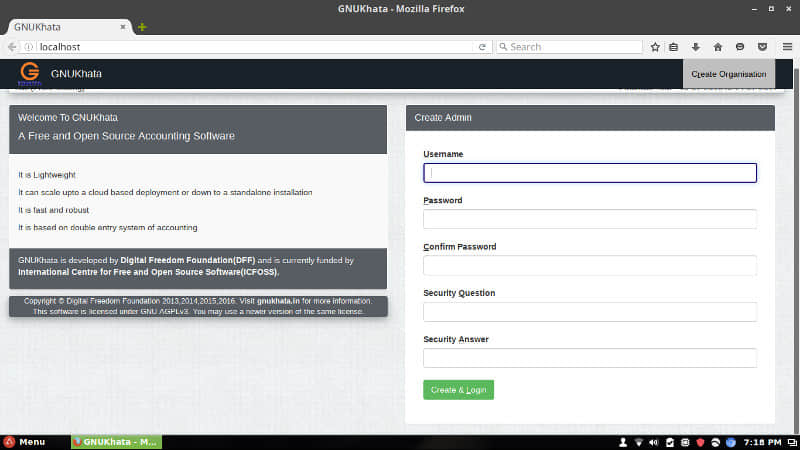Open the system Menu in taskbar

tap(24, 442)
